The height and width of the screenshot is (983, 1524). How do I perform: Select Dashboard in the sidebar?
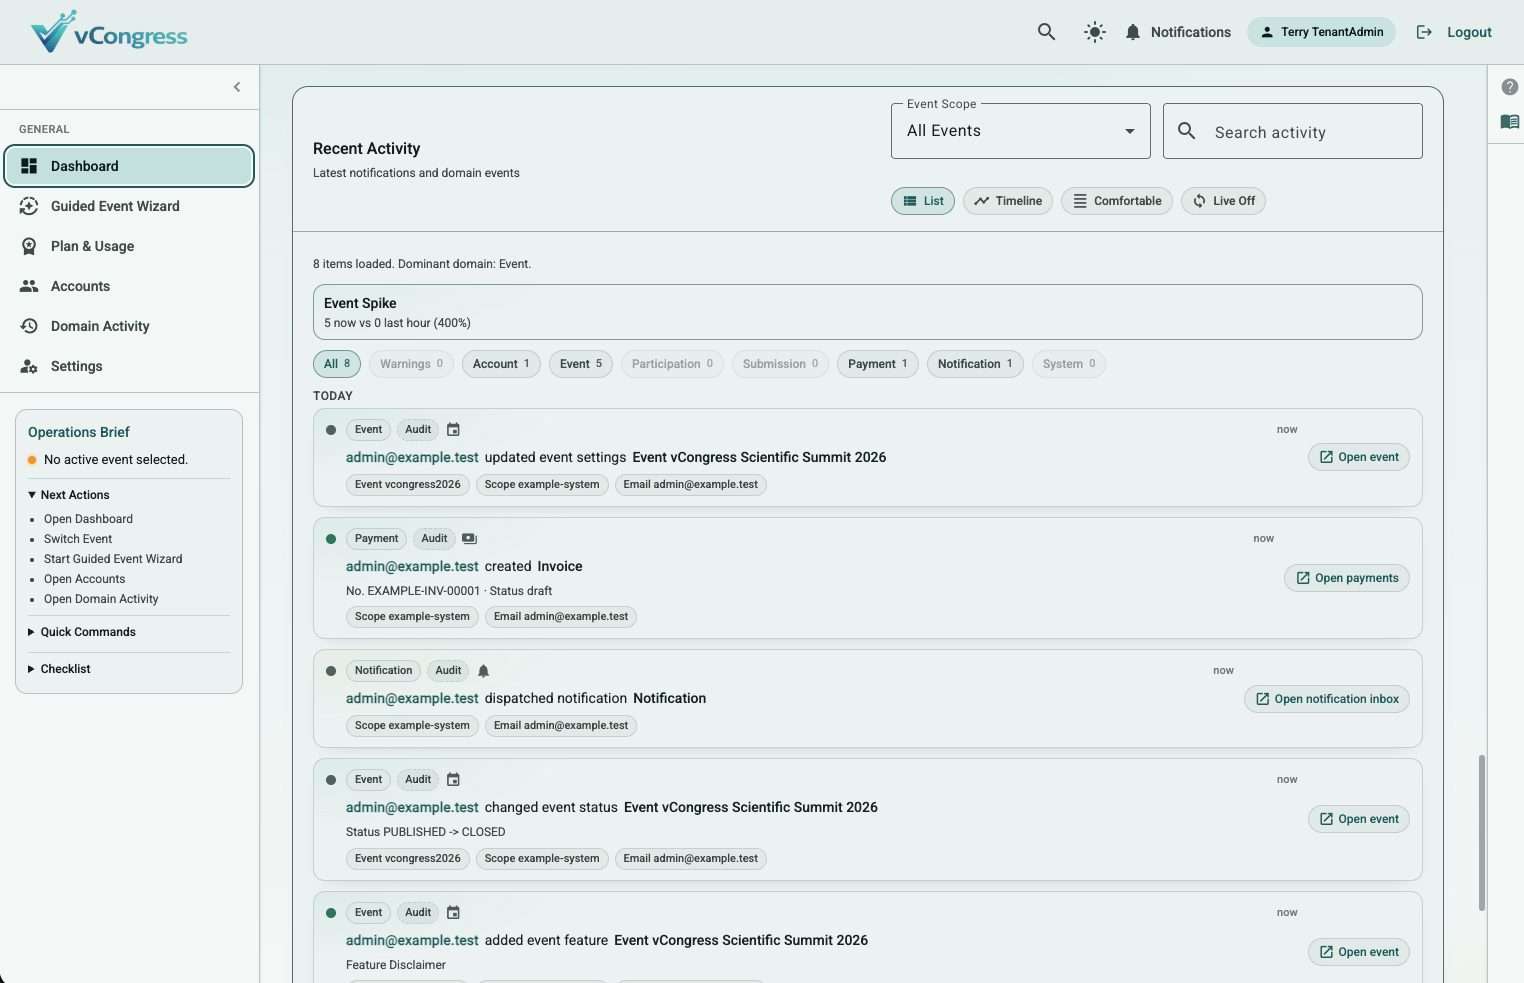pos(129,166)
